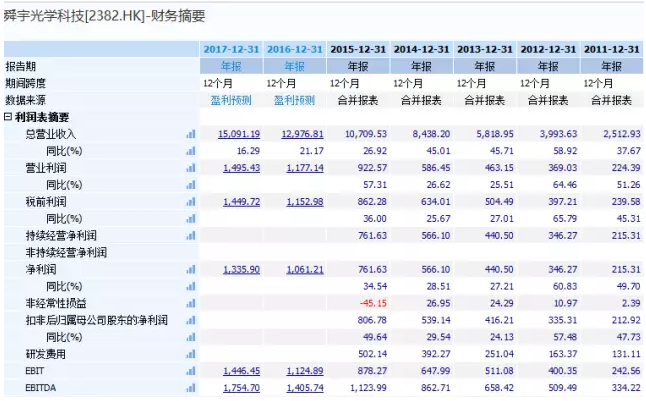Select the 2016-12-31 column header
The width and height of the screenshot is (646, 401).
(x=295, y=49)
